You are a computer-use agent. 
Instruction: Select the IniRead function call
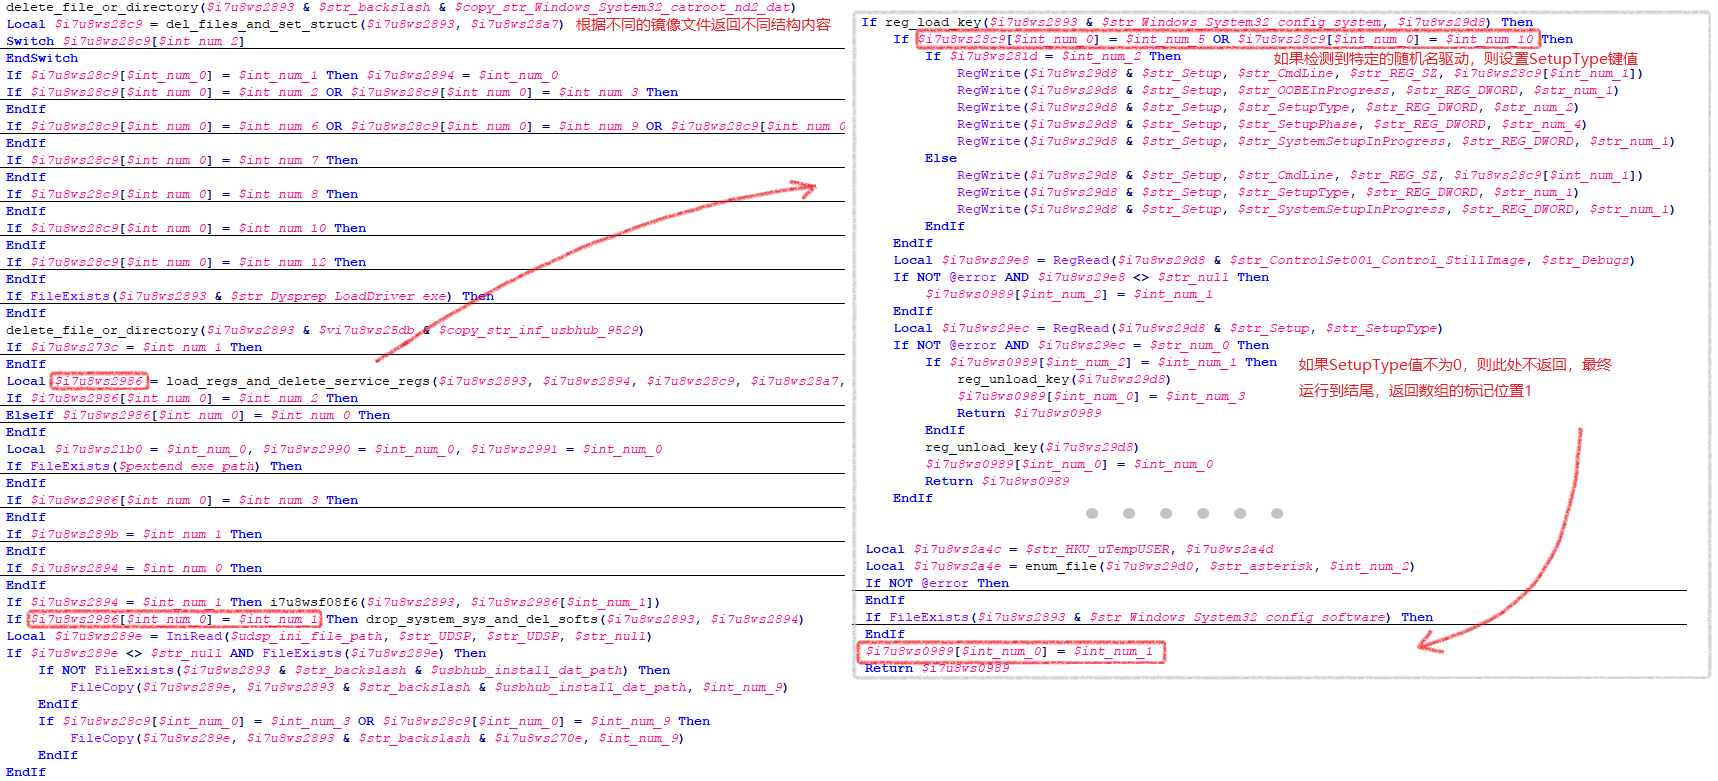[x=194, y=636]
